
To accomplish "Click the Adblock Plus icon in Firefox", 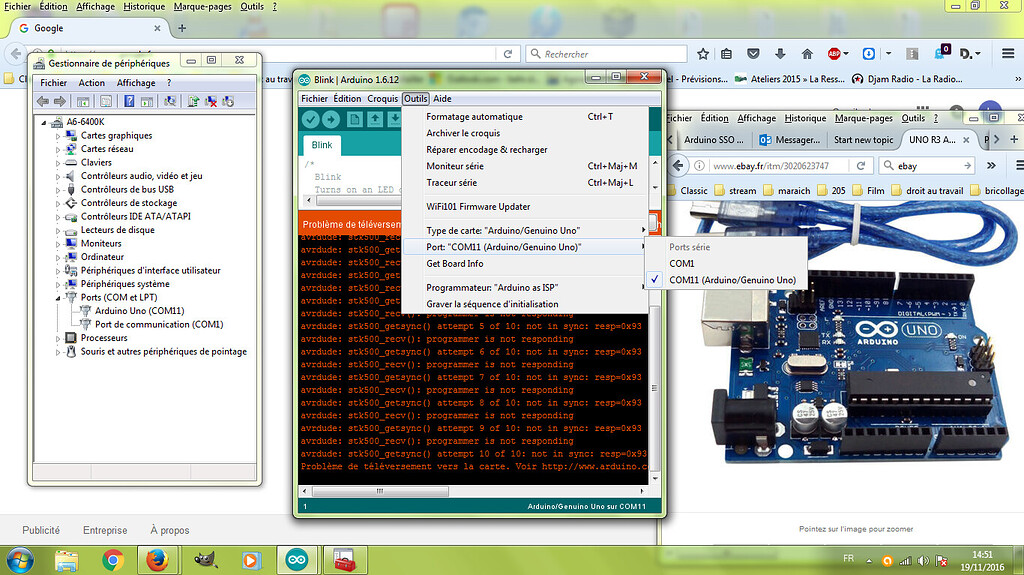I will pyautogui.click(x=833, y=54).
